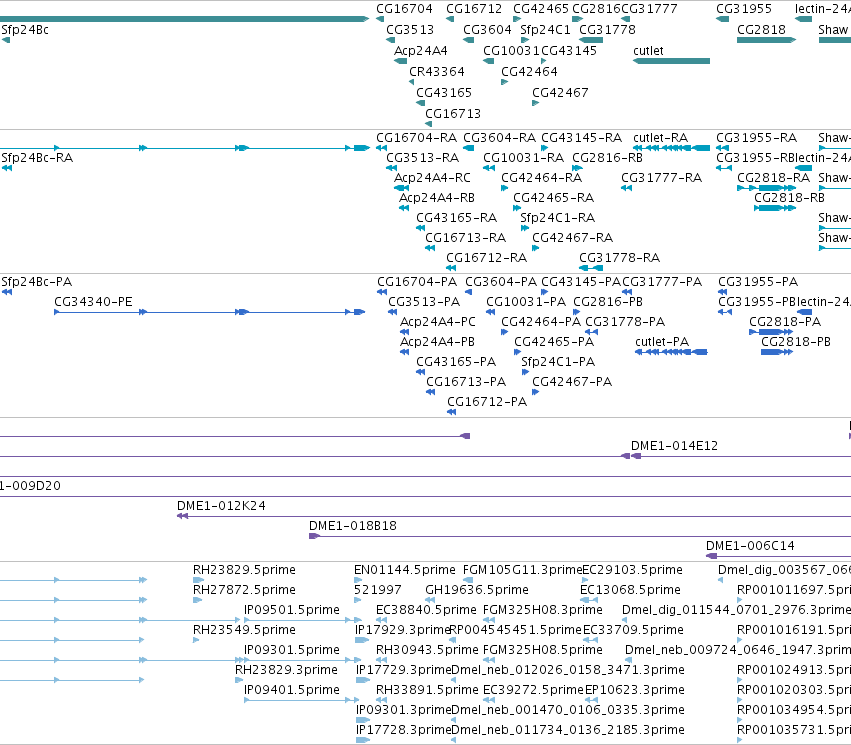Select the IP09501.5prime EST label
This screenshot has width=851, height=745.
292,610
